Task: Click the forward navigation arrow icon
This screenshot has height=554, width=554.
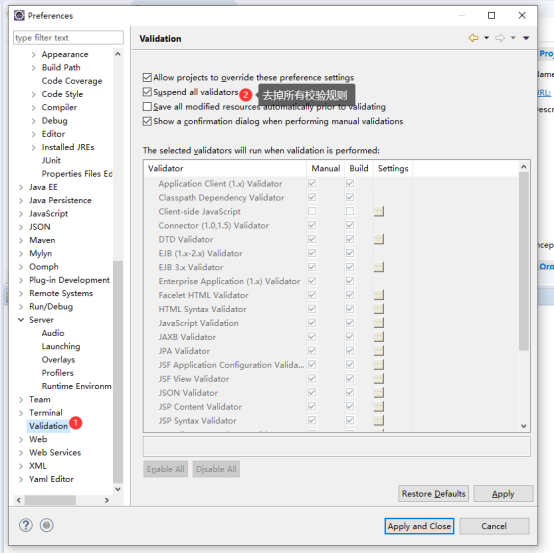Action: (x=500, y=38)
